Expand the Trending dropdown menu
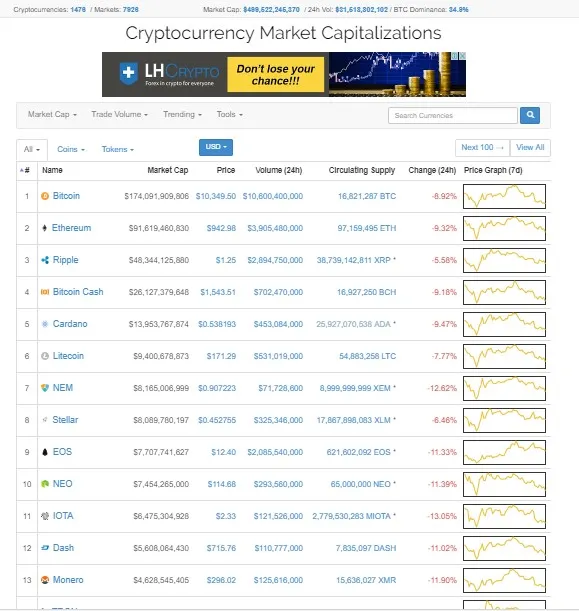This screenshot has width=579, height=611. [x=182, y=114]
